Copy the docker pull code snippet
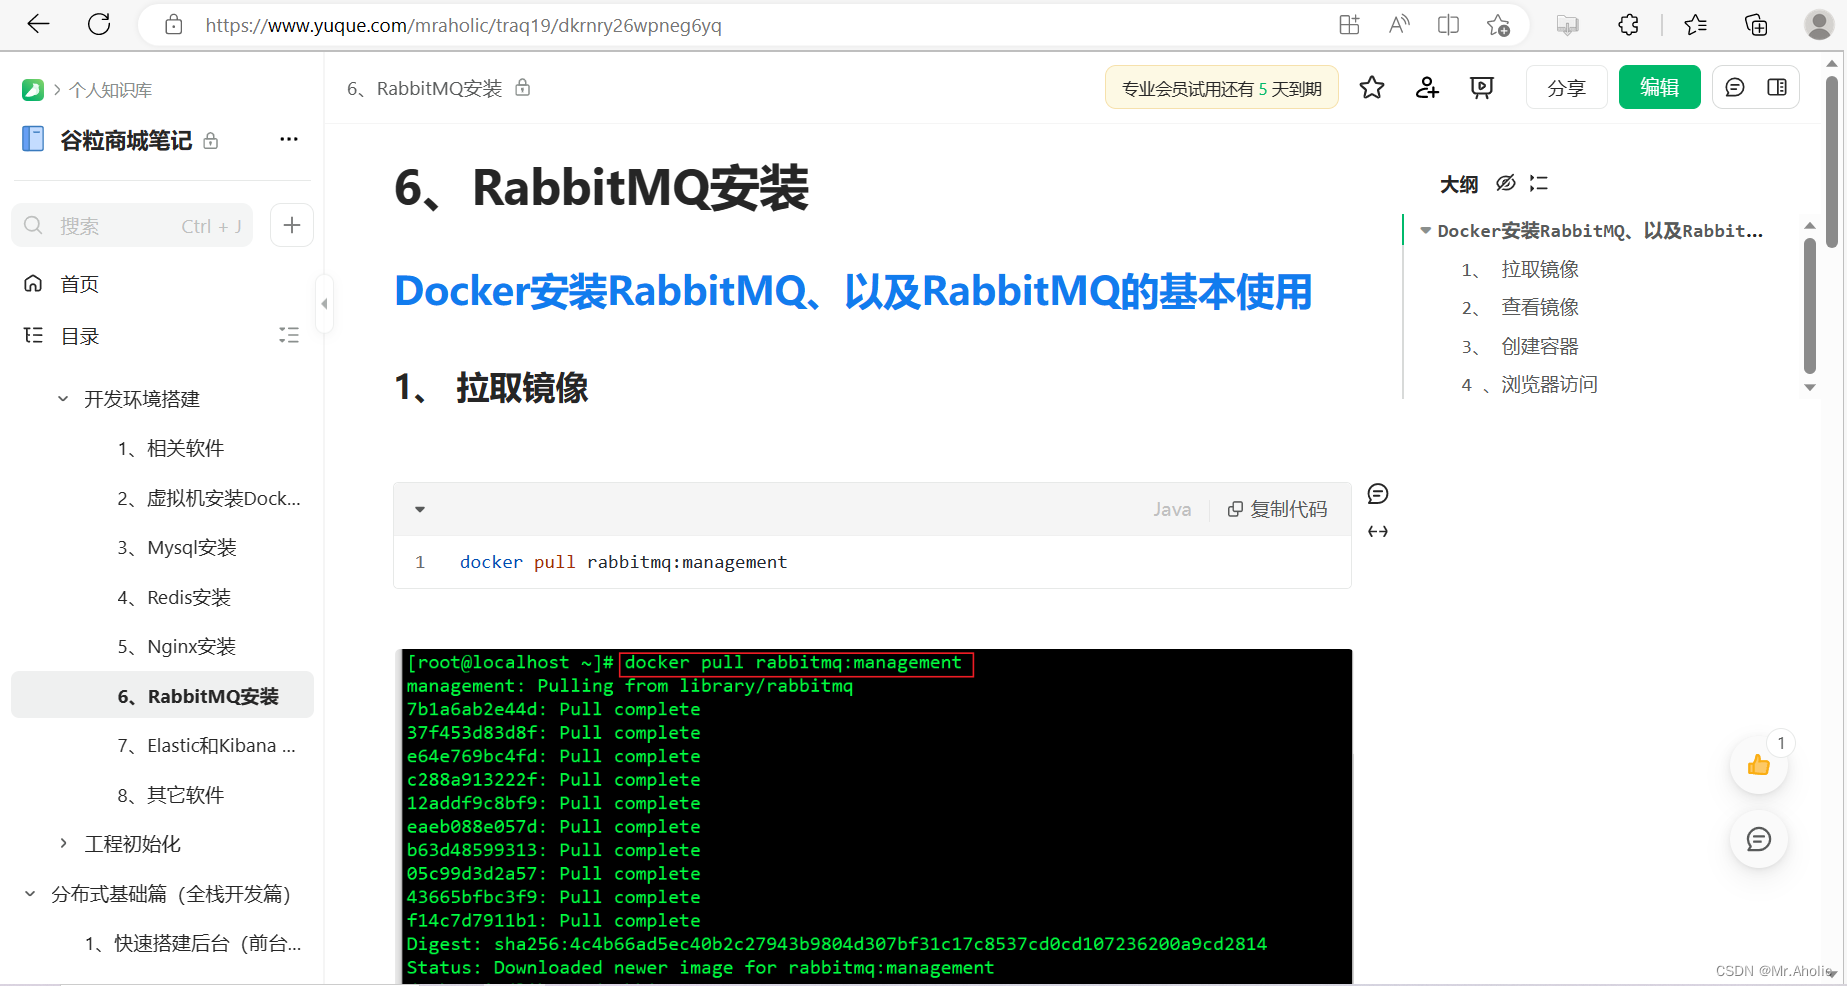 tap(1277, 508)
